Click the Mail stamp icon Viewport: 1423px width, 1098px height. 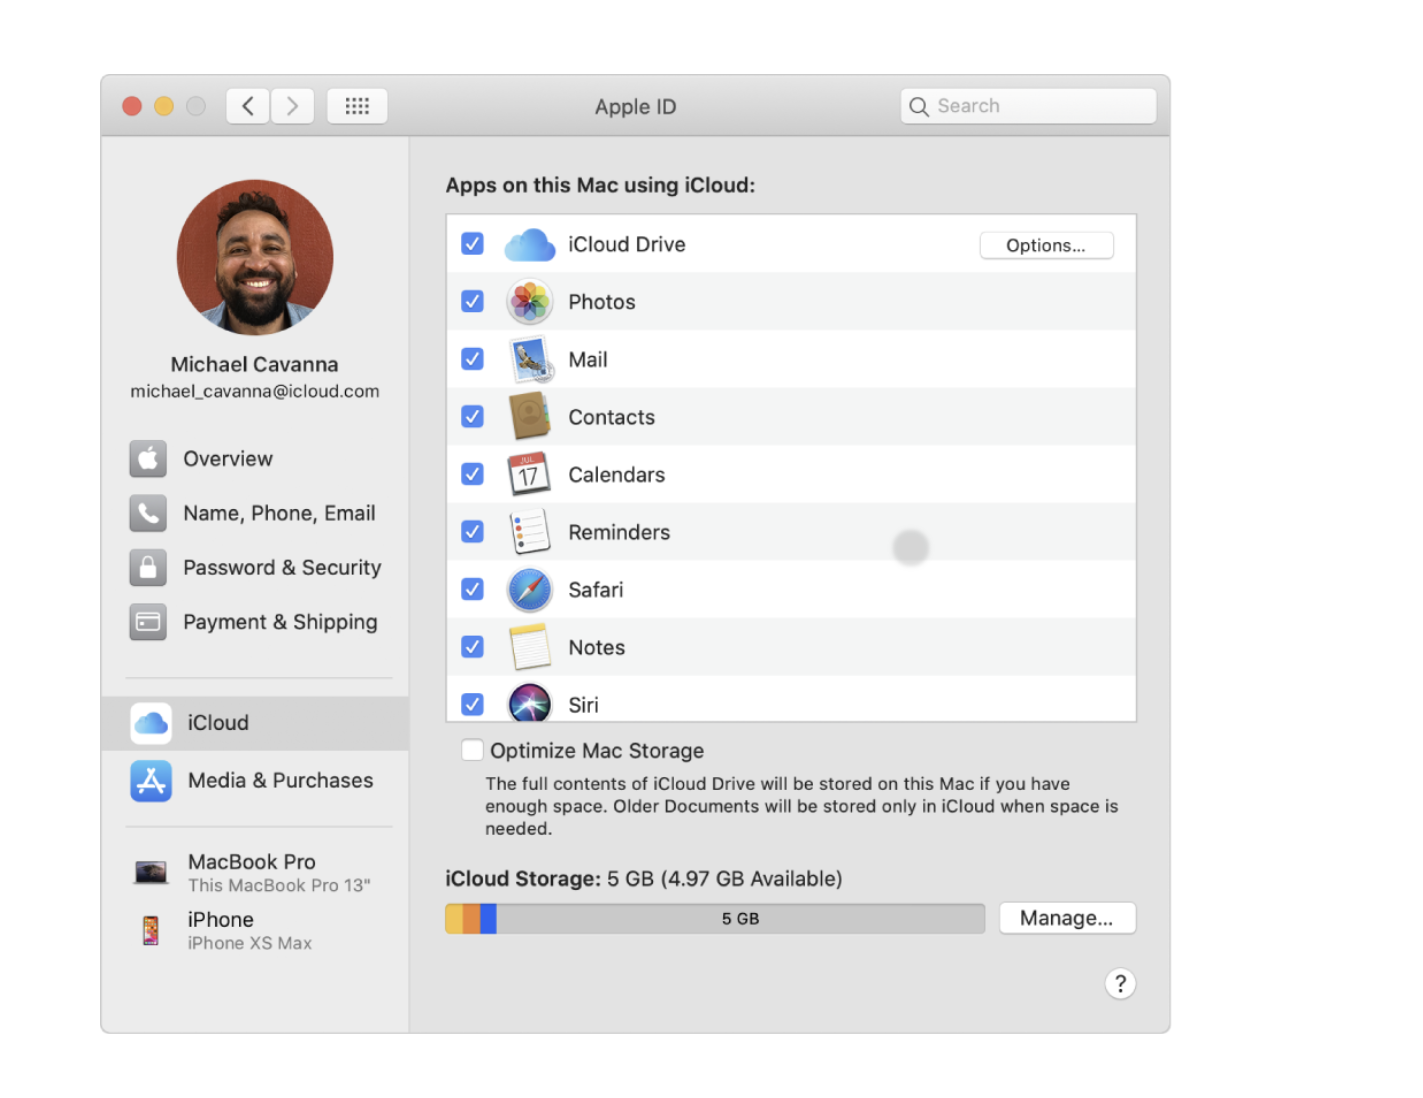(x=531, y=360)
